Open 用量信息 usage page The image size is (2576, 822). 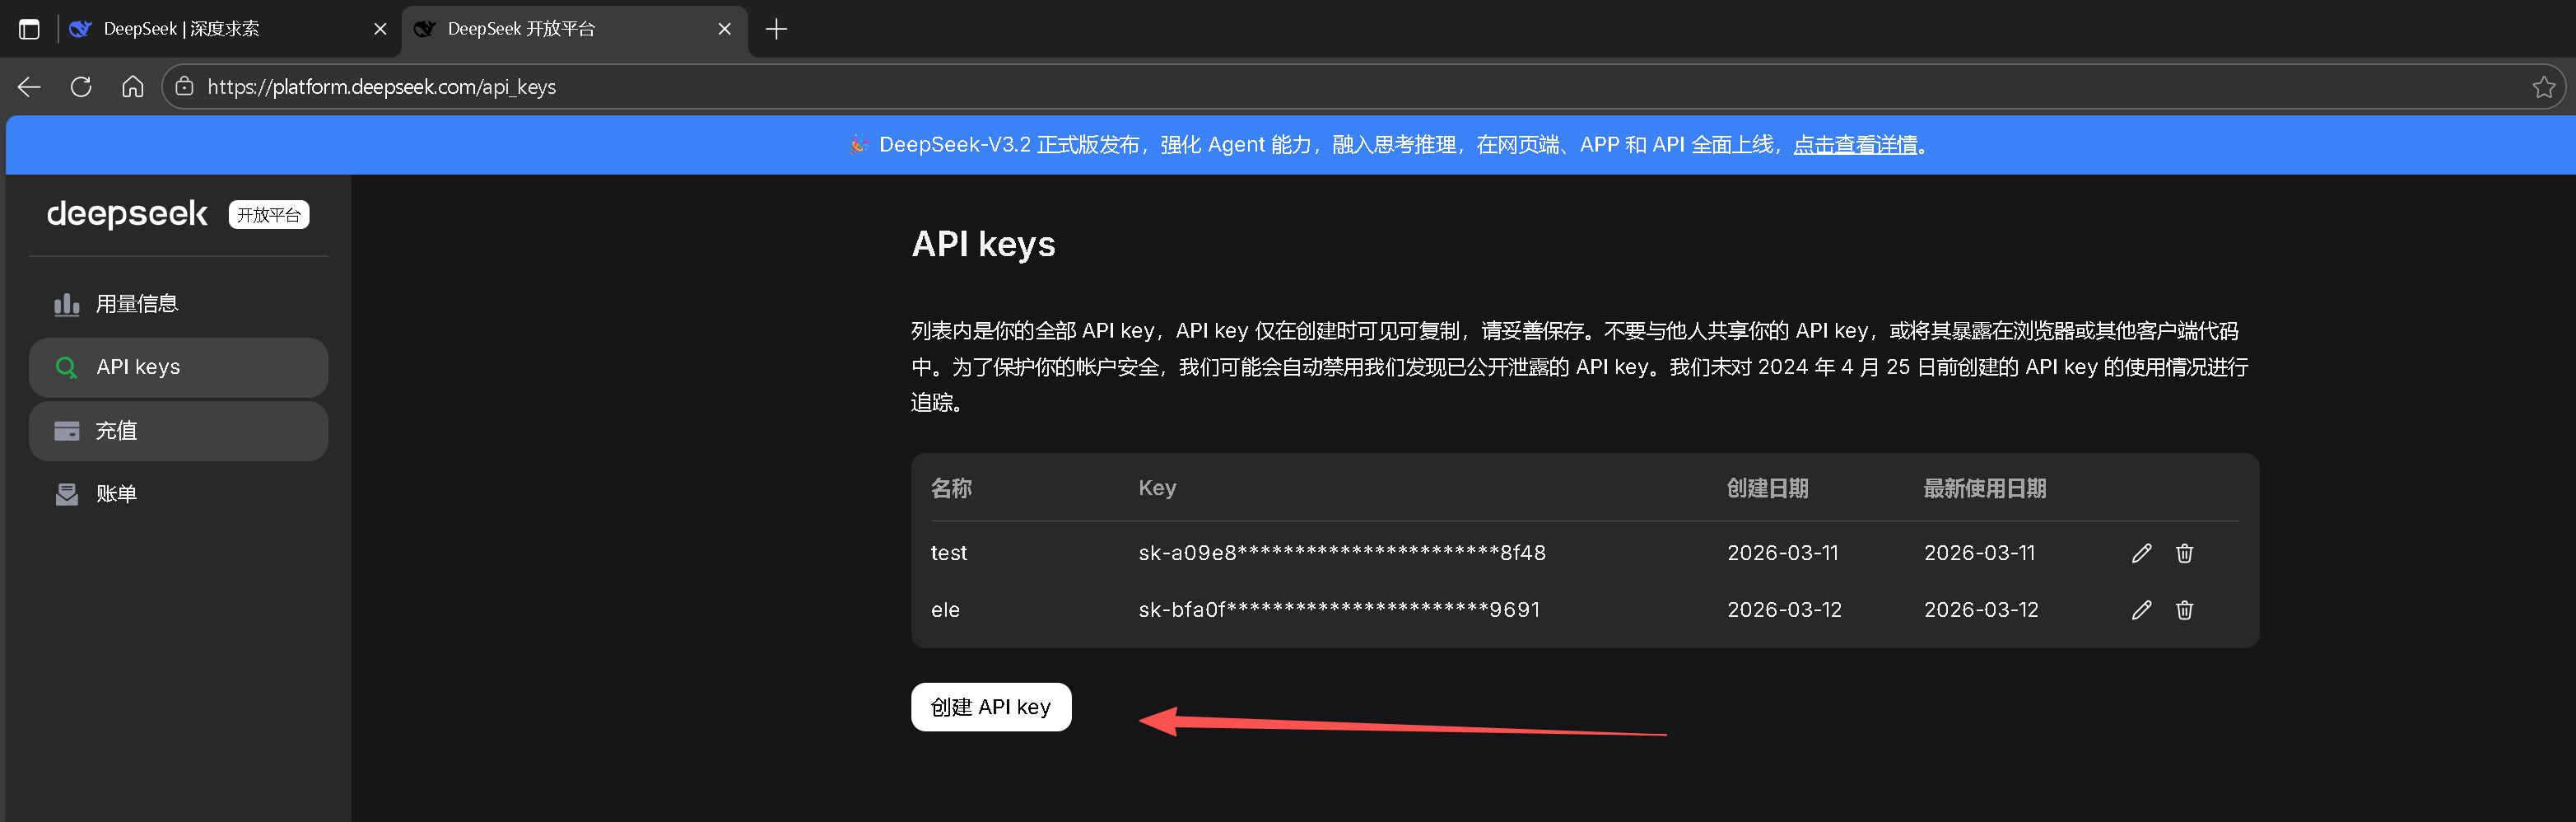click(x=178, y=304)
